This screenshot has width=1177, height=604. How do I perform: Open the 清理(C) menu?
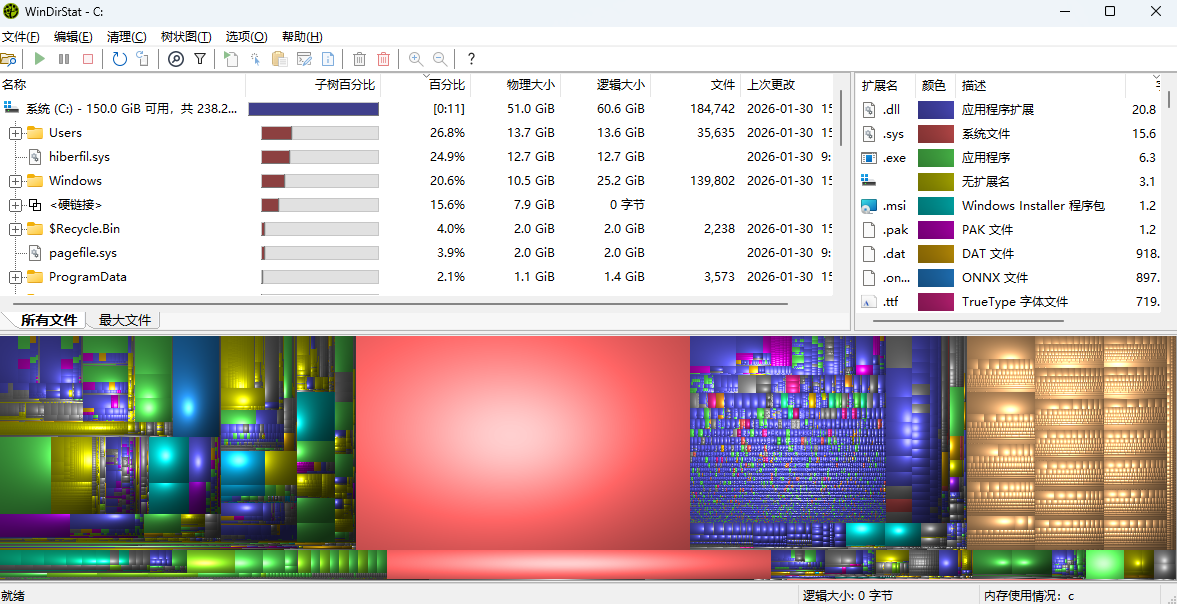pos(126,36)
